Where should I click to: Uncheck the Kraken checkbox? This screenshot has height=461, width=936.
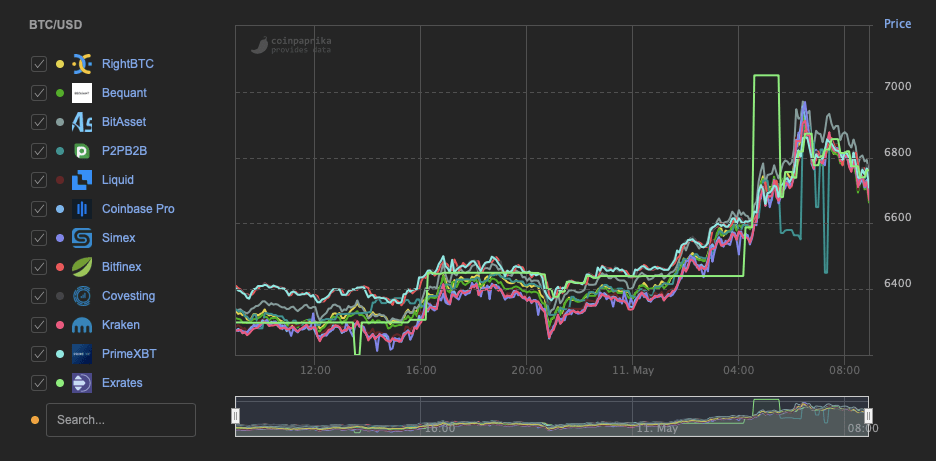(x=39, y=325)
